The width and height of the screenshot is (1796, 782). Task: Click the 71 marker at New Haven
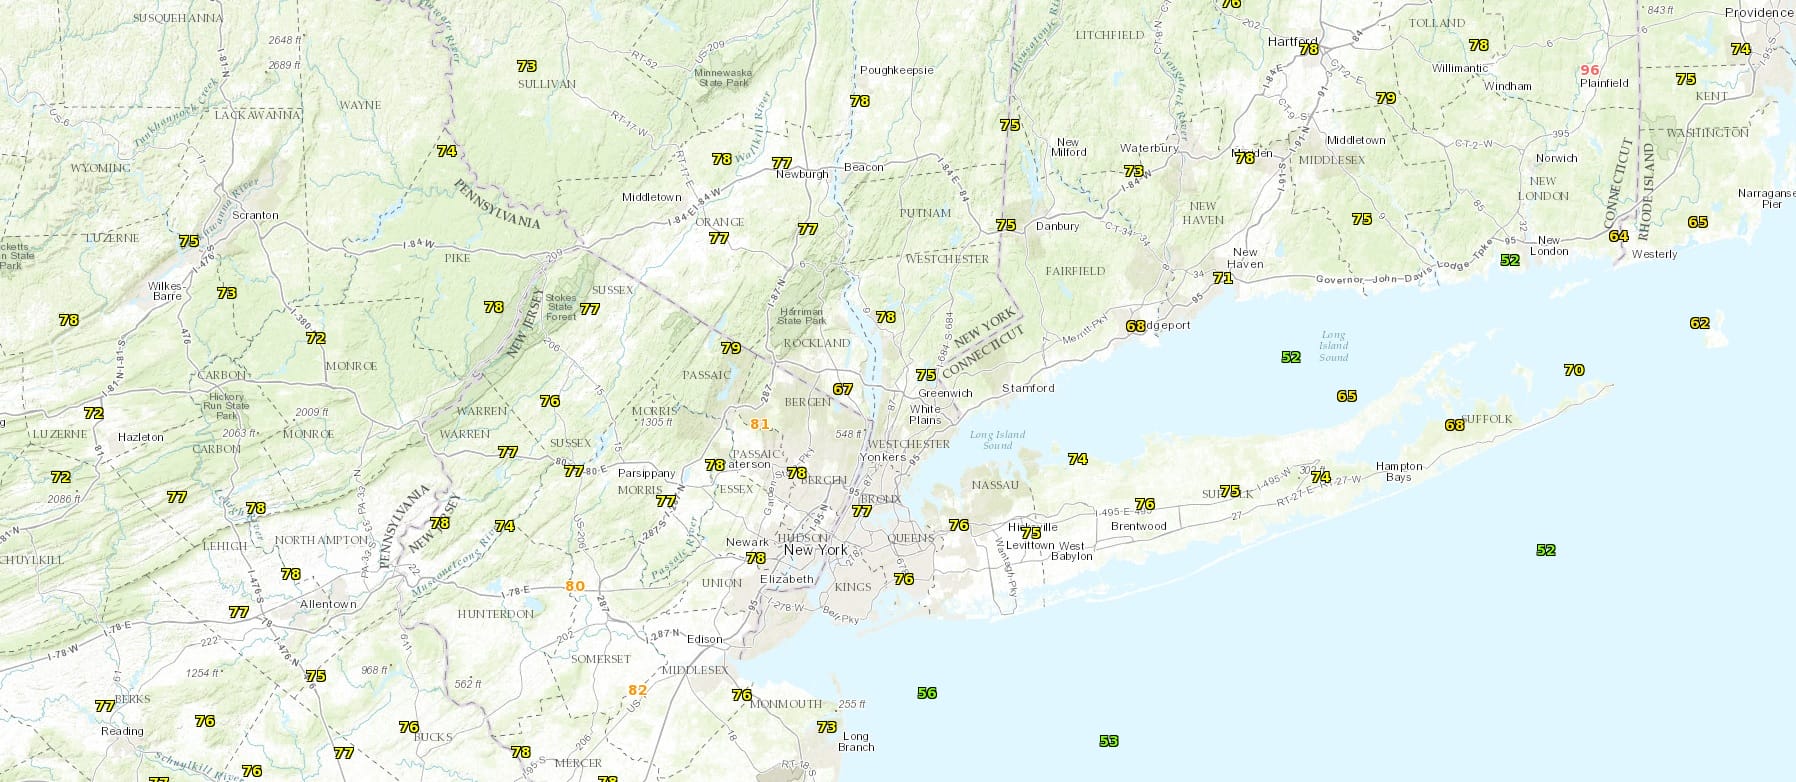(1222, 278)
